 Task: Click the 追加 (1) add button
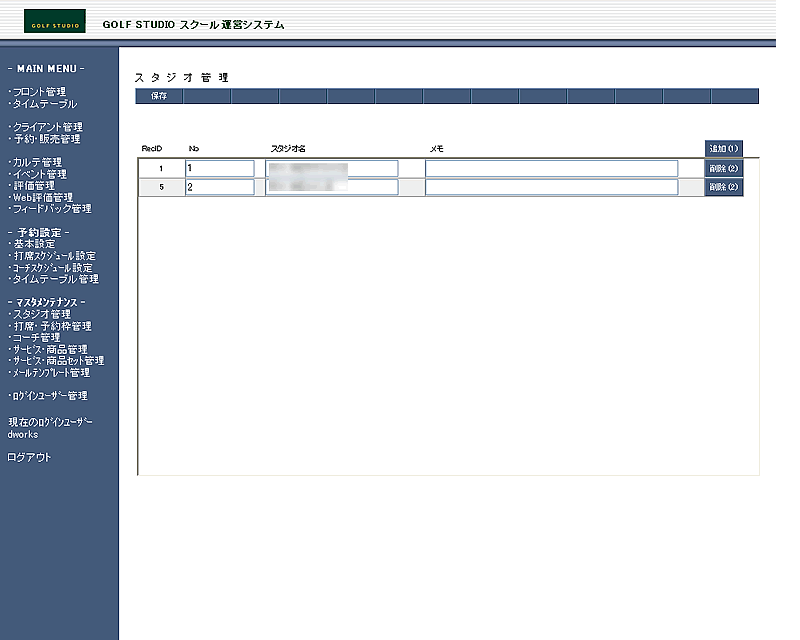point(723,149)
